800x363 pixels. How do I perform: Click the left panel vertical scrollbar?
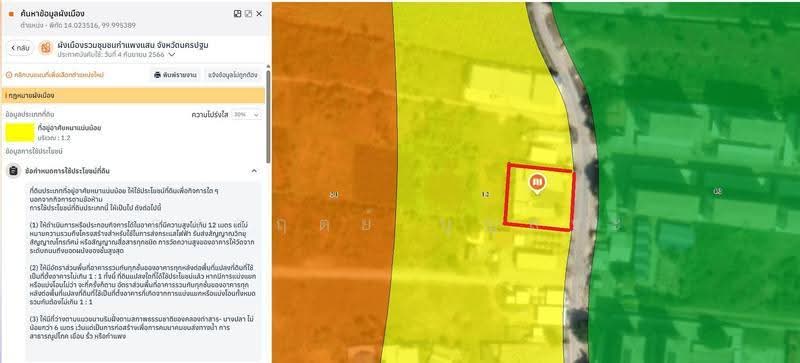[x=268, y=117]
